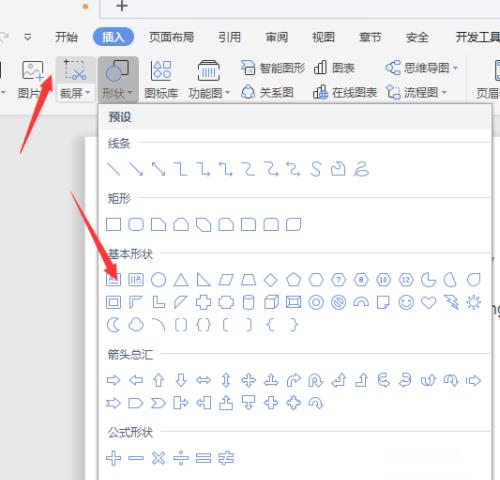This screenshot has width=500, height=480.
Task: Add a new document tab
Action: (122, 6)
